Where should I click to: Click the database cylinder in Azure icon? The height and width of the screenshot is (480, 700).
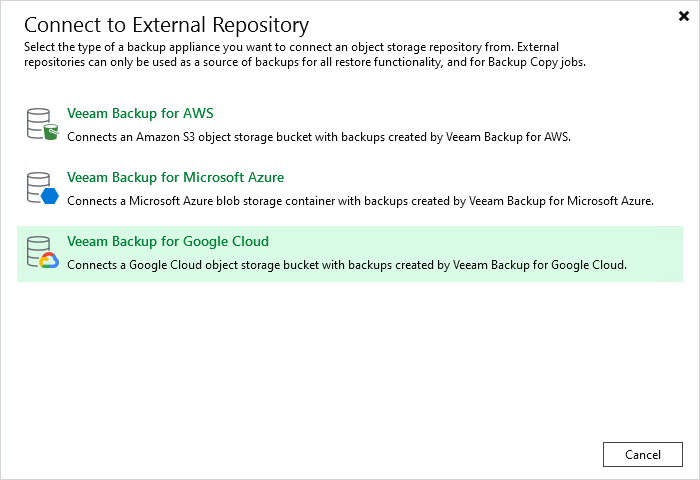38,187
